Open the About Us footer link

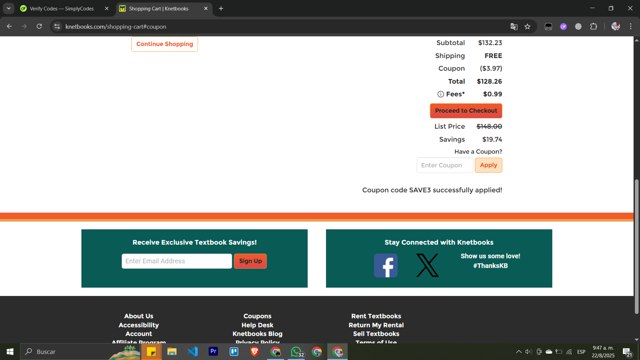coord(139,316)
